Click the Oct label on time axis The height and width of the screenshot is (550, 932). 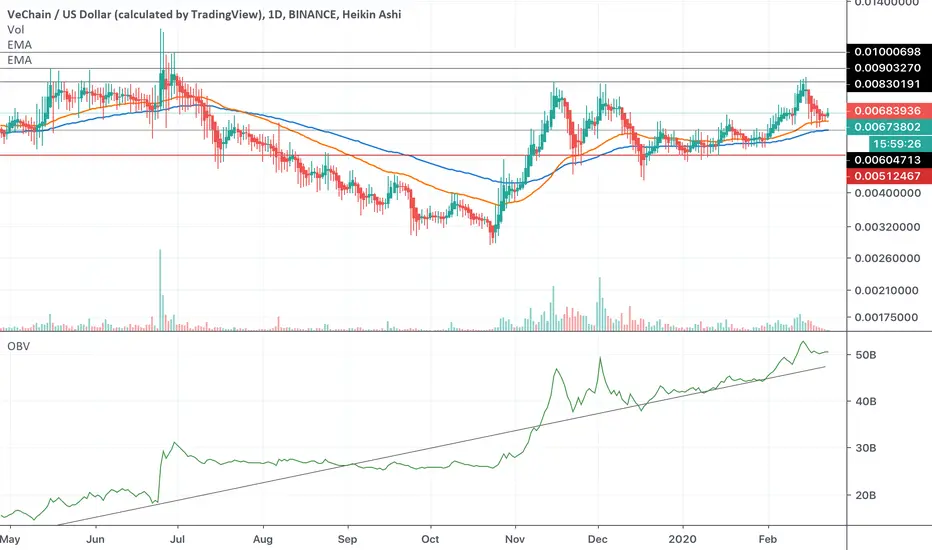tap(430, 539)
